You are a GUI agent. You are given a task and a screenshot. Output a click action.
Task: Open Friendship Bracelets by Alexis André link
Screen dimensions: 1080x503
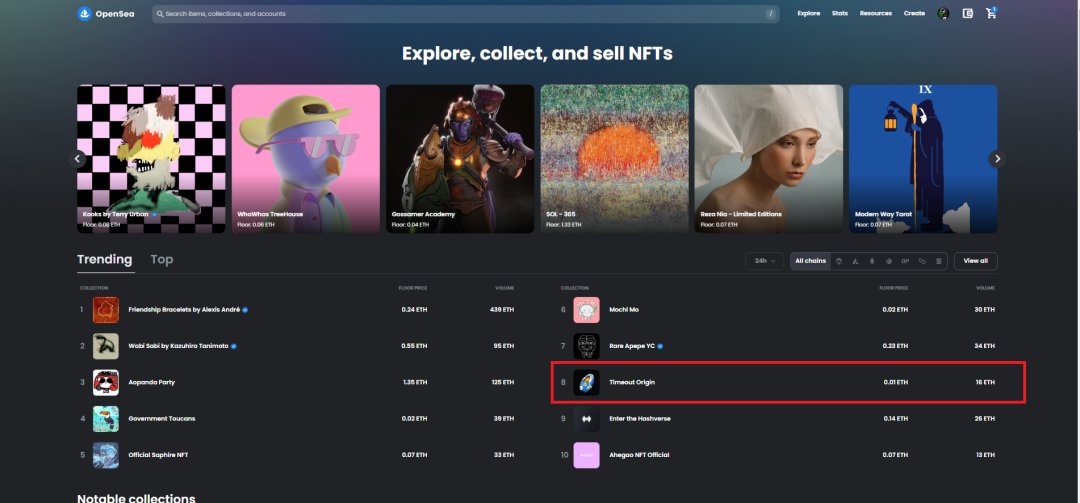184,310
